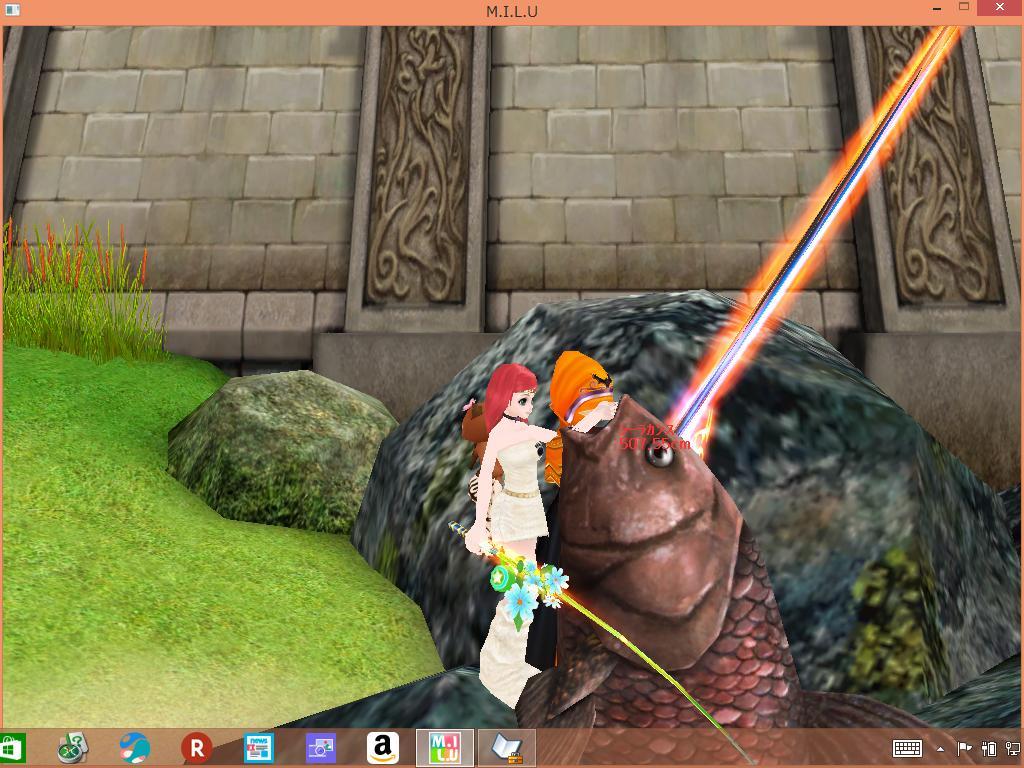The width and height of the screenshot is (1024, 768).
Task: Open the M.I.L.U window system menu icon
Action: click(x=13, y=10)
